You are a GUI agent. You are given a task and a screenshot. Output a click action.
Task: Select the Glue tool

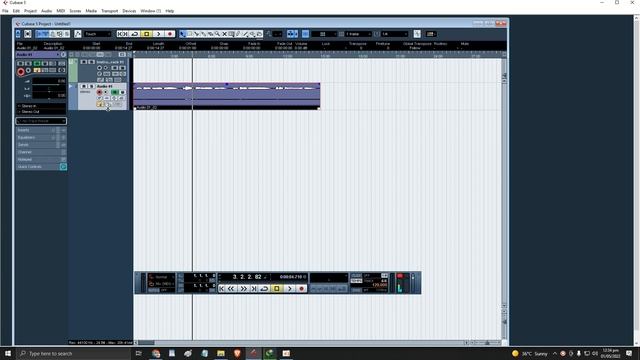pos(203,34)
